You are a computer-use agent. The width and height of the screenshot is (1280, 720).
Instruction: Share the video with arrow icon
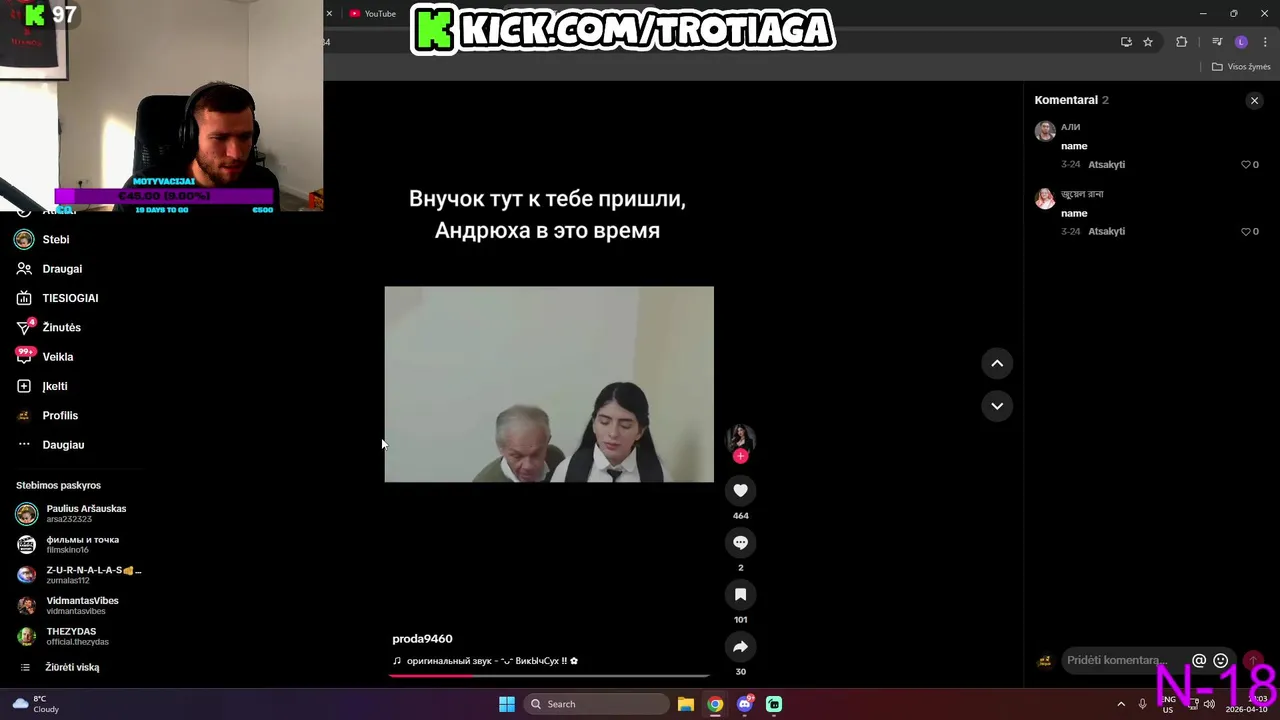740,646
